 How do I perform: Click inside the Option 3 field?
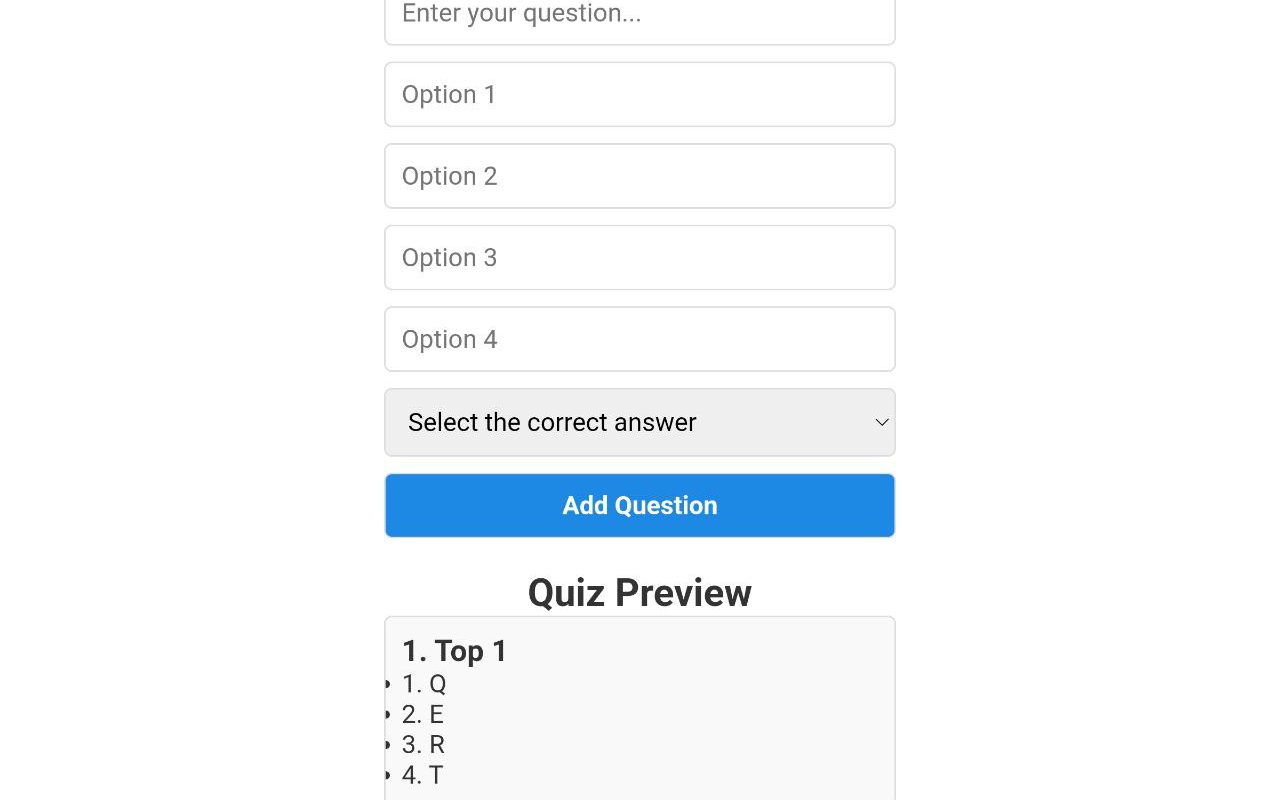640,257
